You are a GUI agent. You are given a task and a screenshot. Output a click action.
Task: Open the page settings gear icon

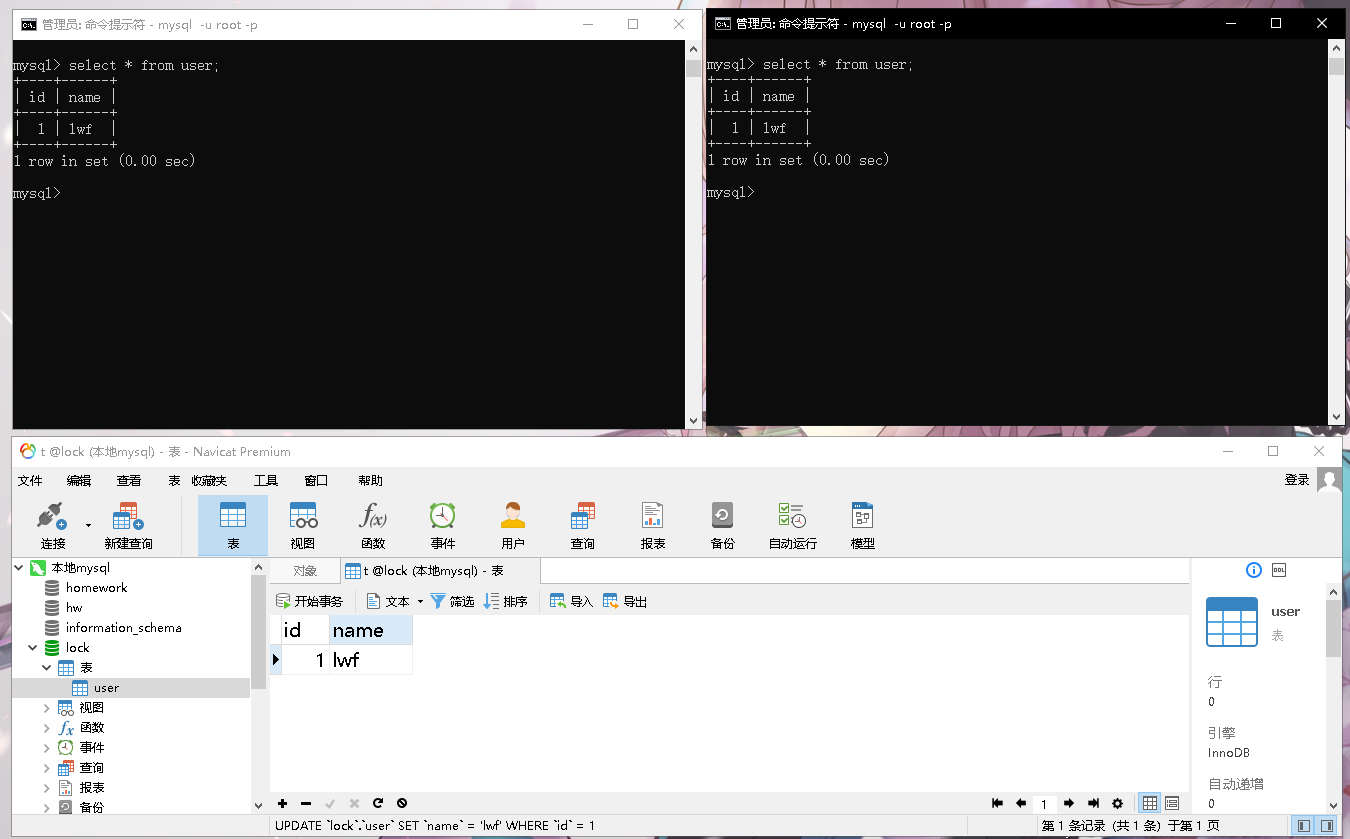[1118, 803]
